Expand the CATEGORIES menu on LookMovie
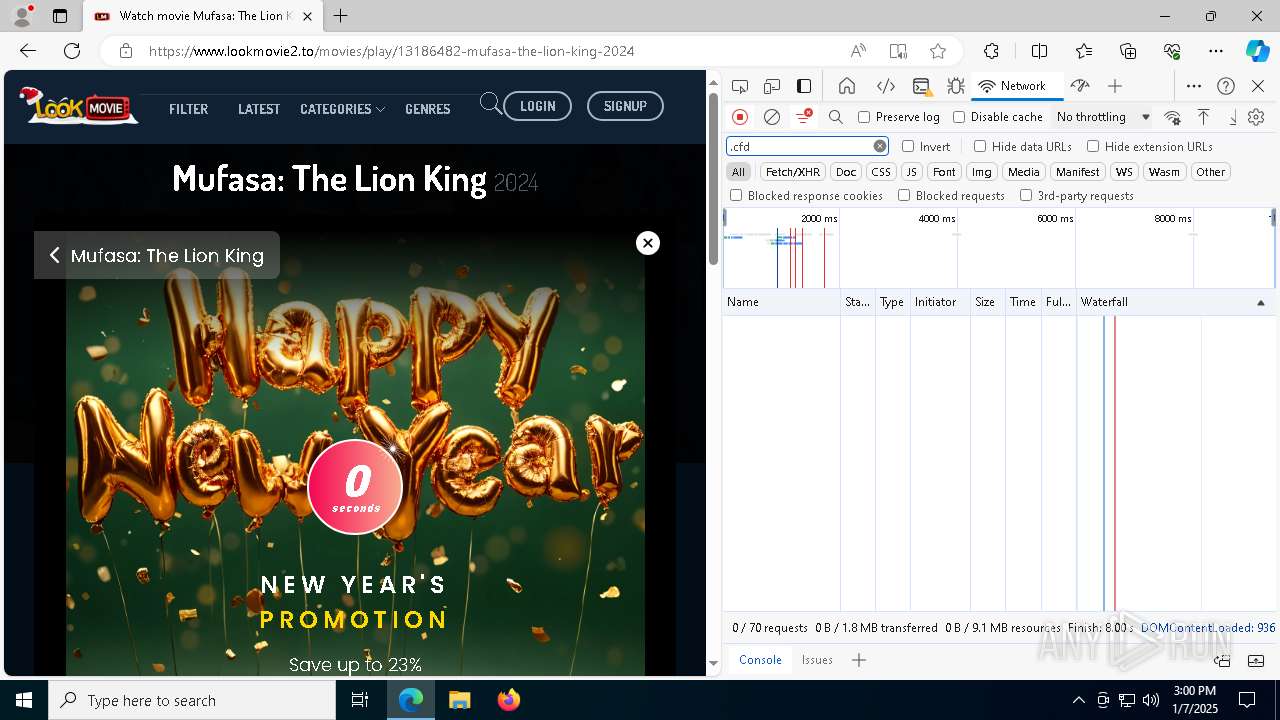 (342, 109)
